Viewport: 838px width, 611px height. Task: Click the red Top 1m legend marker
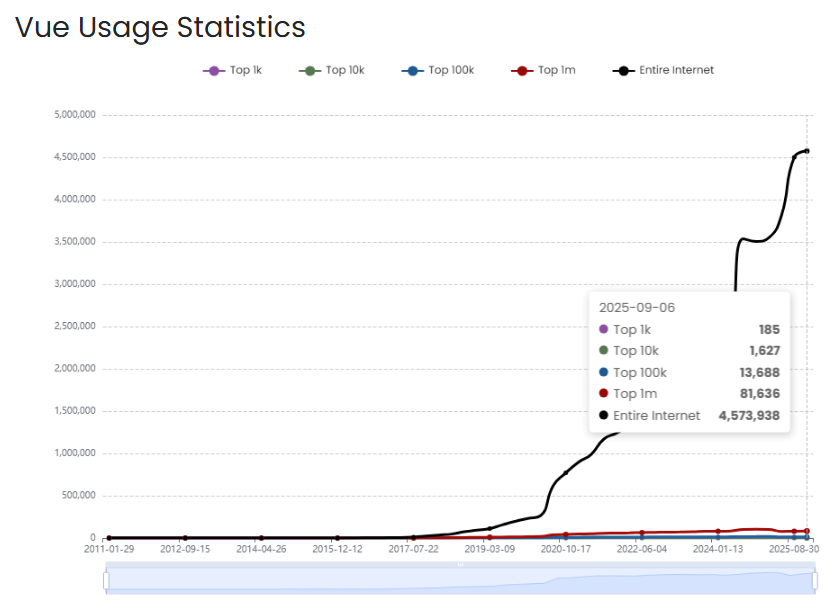pyautogui.click(x=520, y=70)
